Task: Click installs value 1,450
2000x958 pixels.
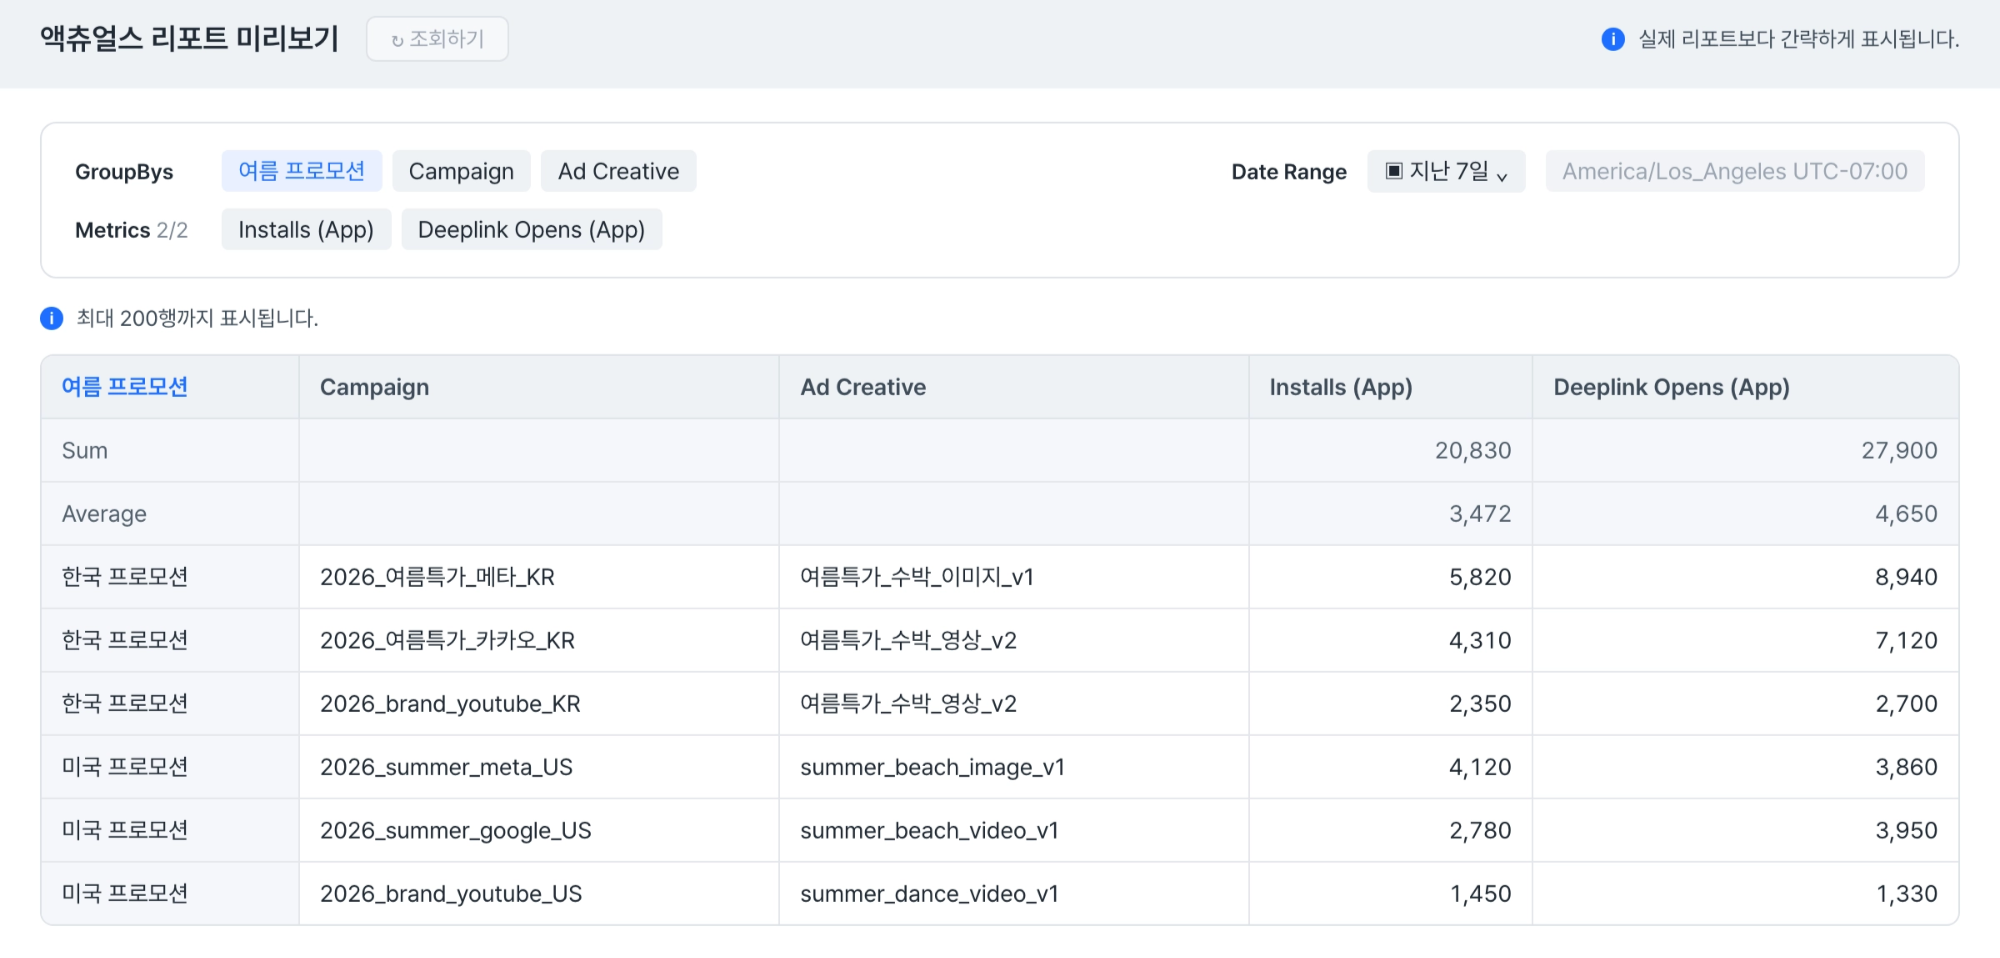Action: pyautogui.click(x=1481, y=894)
